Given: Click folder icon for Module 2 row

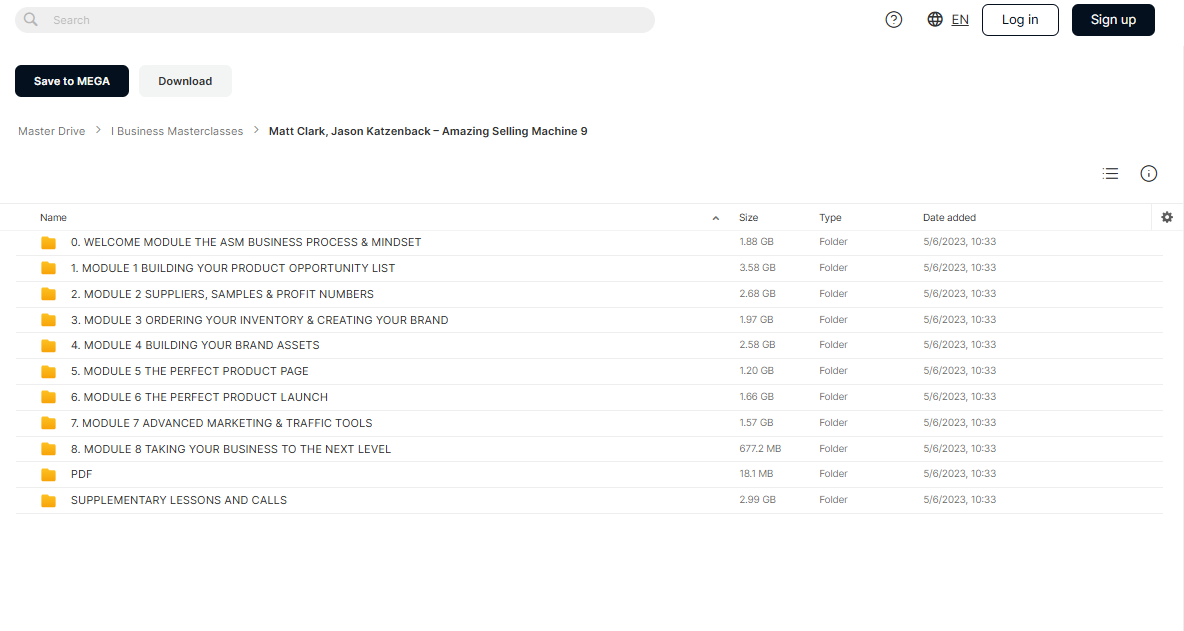Looking at the screenshot, I should pos(48,294).
